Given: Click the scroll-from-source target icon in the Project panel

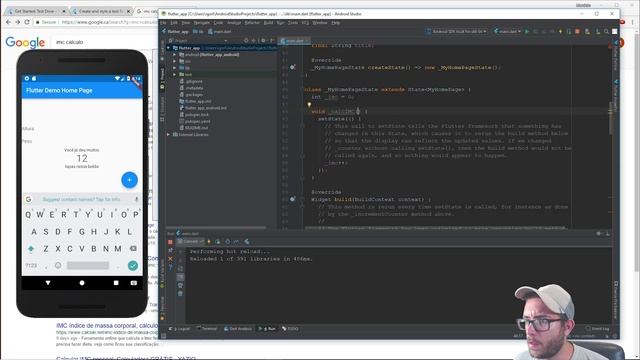Looking at the screenshot, I should point(246,40).
